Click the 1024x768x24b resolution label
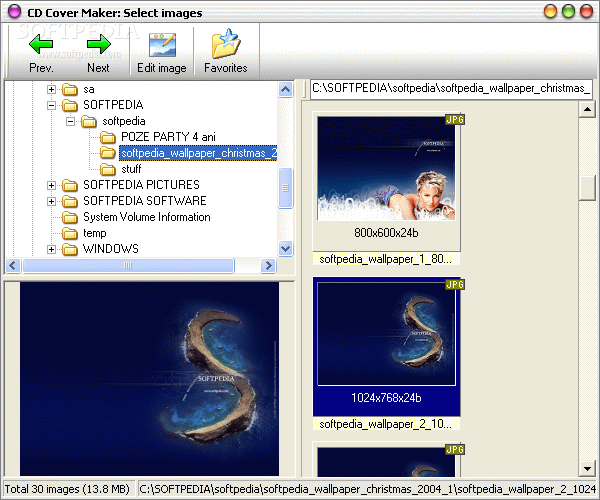The image size is (600, 500). [x=386, y=398]
